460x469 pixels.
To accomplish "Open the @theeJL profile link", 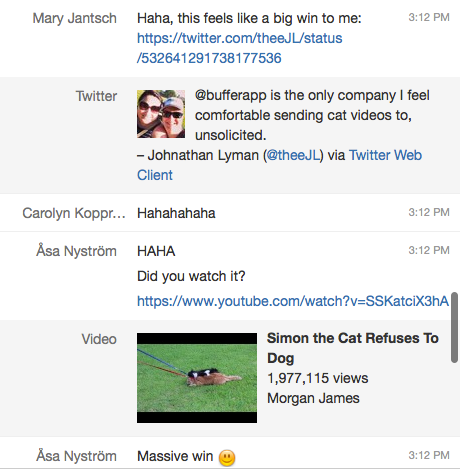I will click(293, 155).
